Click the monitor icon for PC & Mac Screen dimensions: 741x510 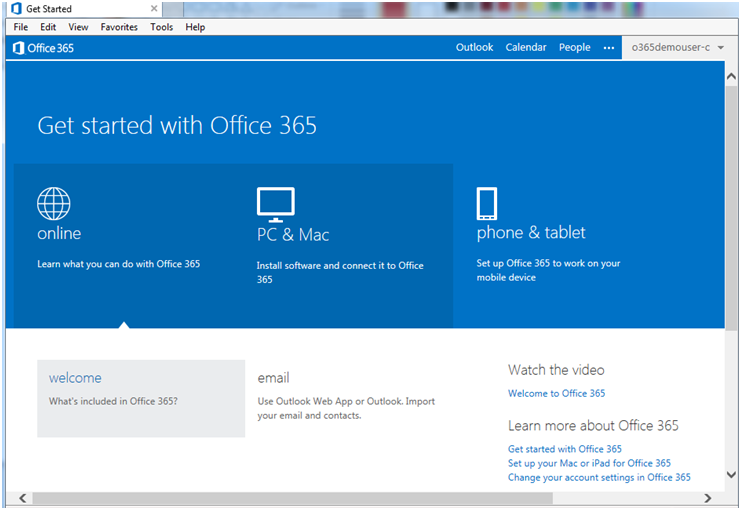click(x=275, y=204)
